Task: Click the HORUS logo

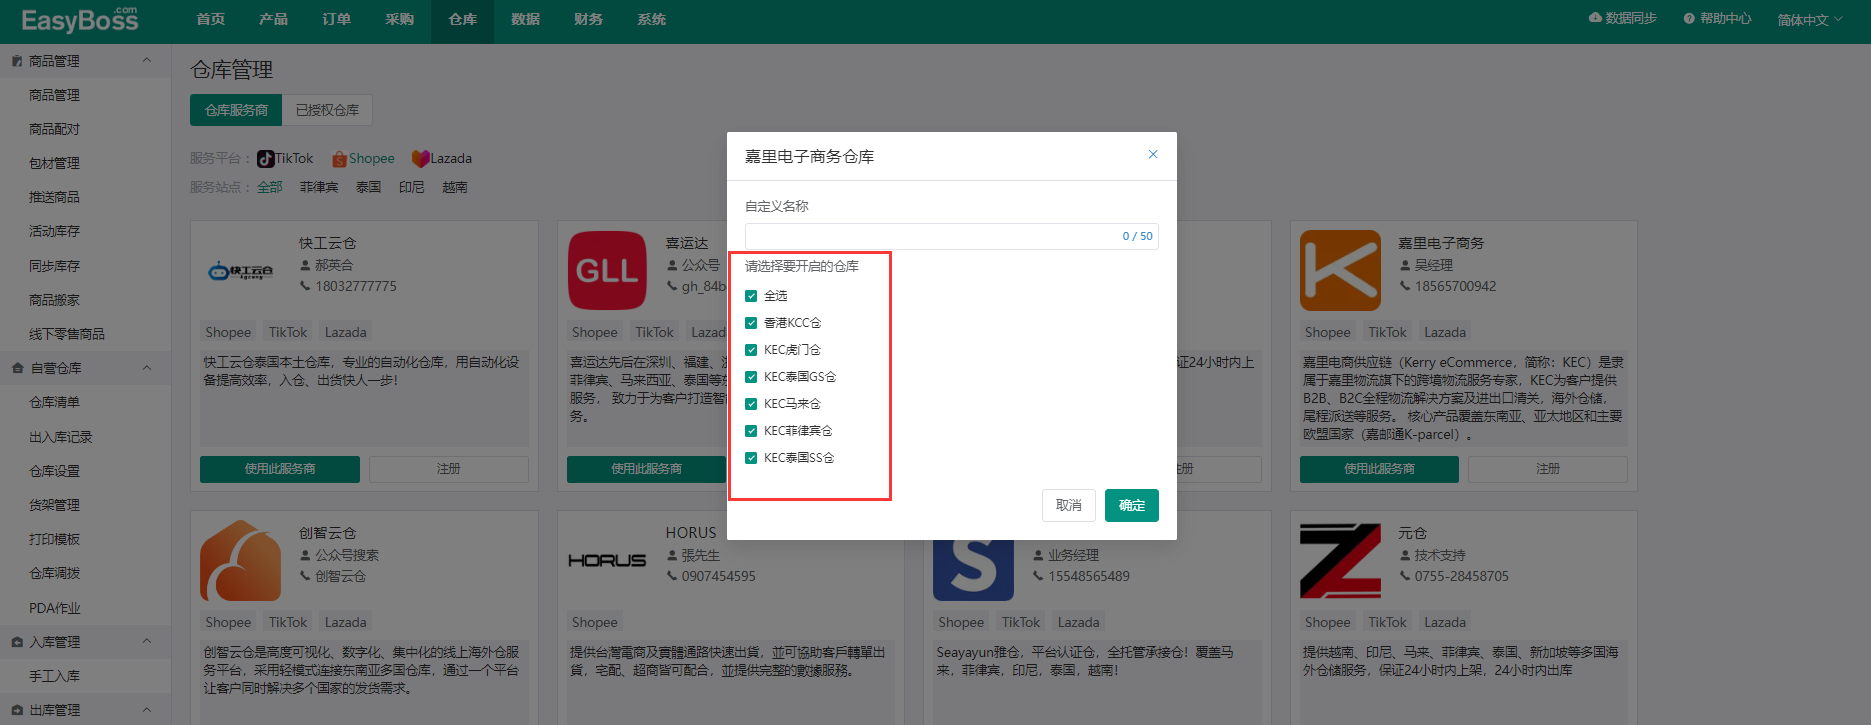Action: [x=607, y=560]
